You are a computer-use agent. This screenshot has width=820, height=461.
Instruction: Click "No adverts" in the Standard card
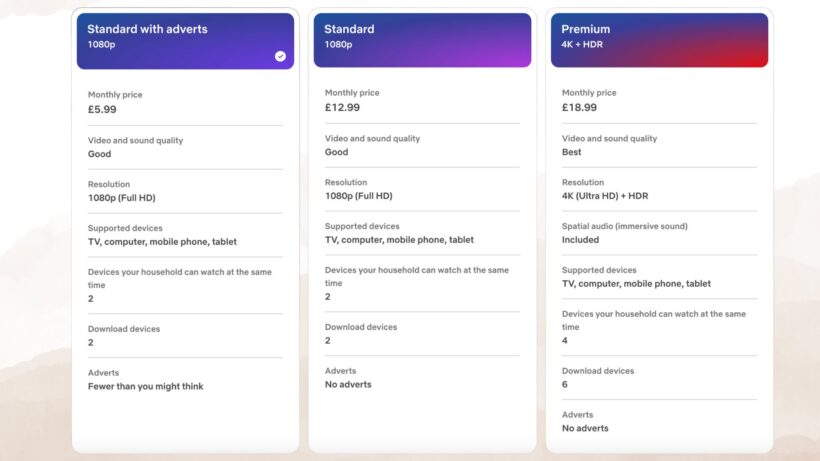(348, 384)
